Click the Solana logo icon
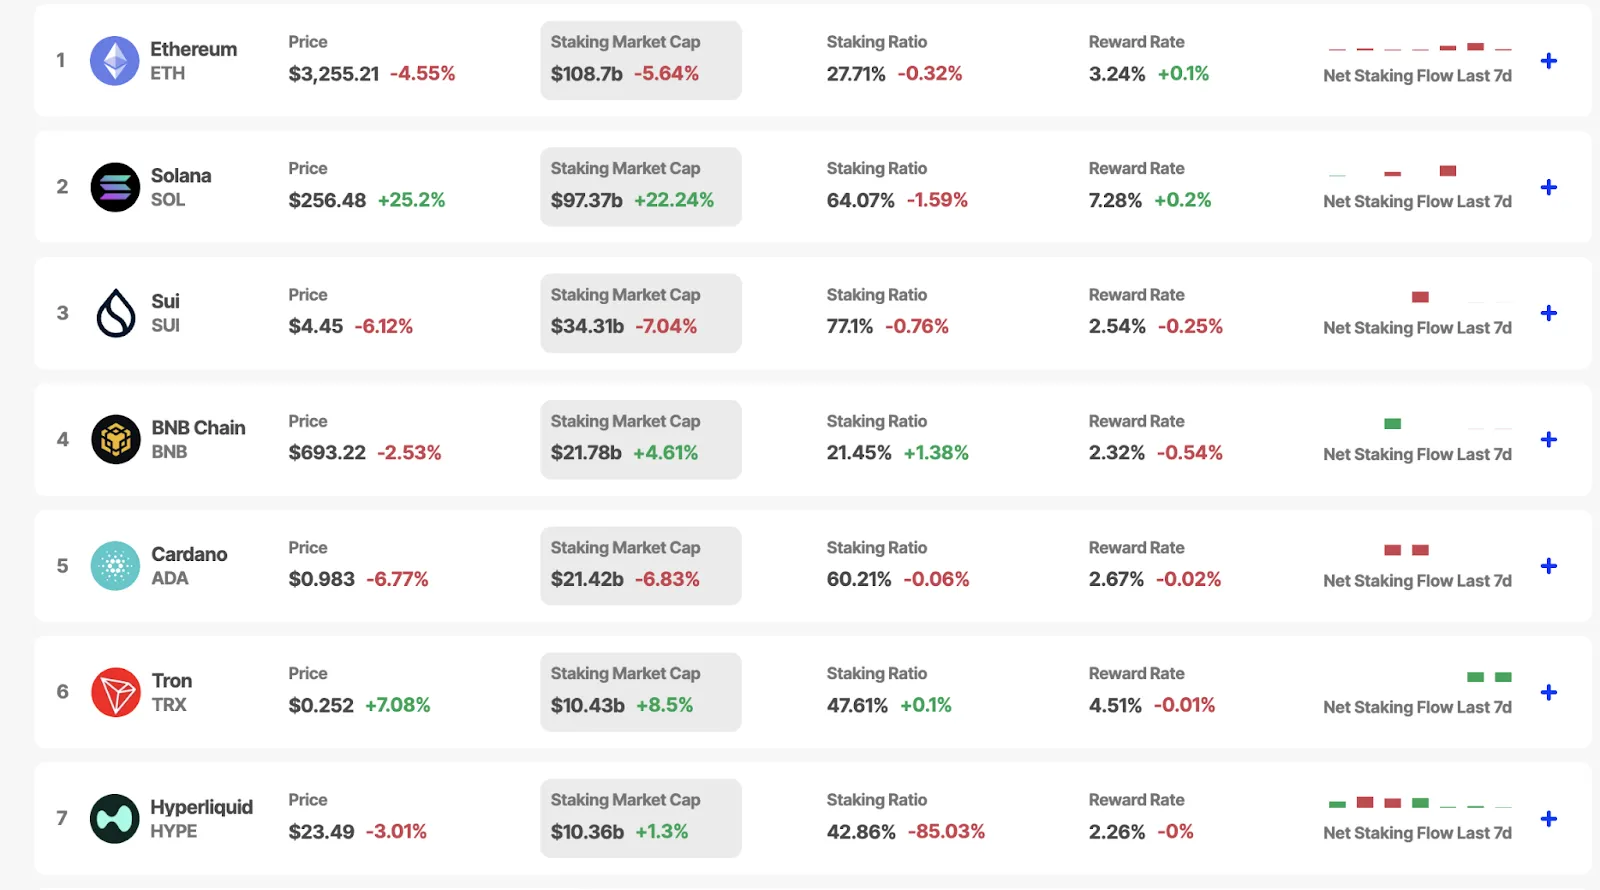Image resolution: width=1600 pixels, height=890 pixels. (x=115, y=187)
